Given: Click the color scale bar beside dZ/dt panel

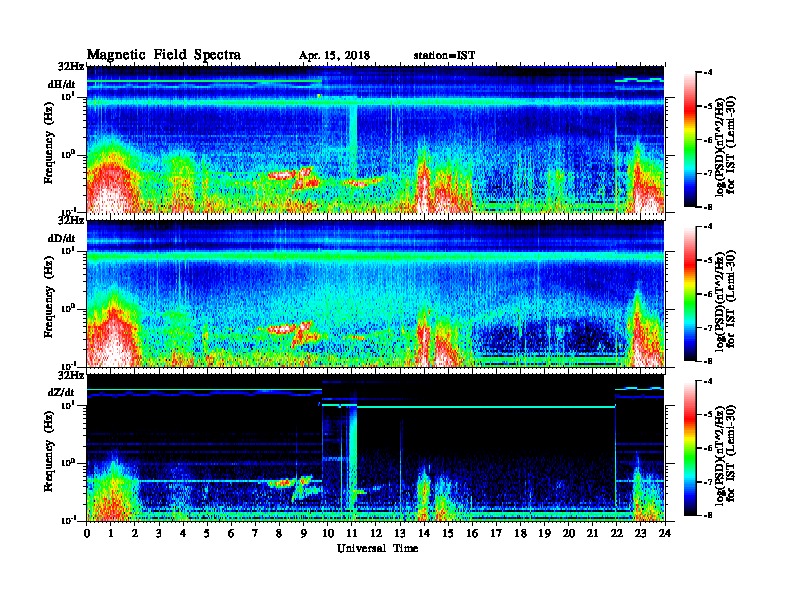Looking at the screenshot, I should (689, 448).
